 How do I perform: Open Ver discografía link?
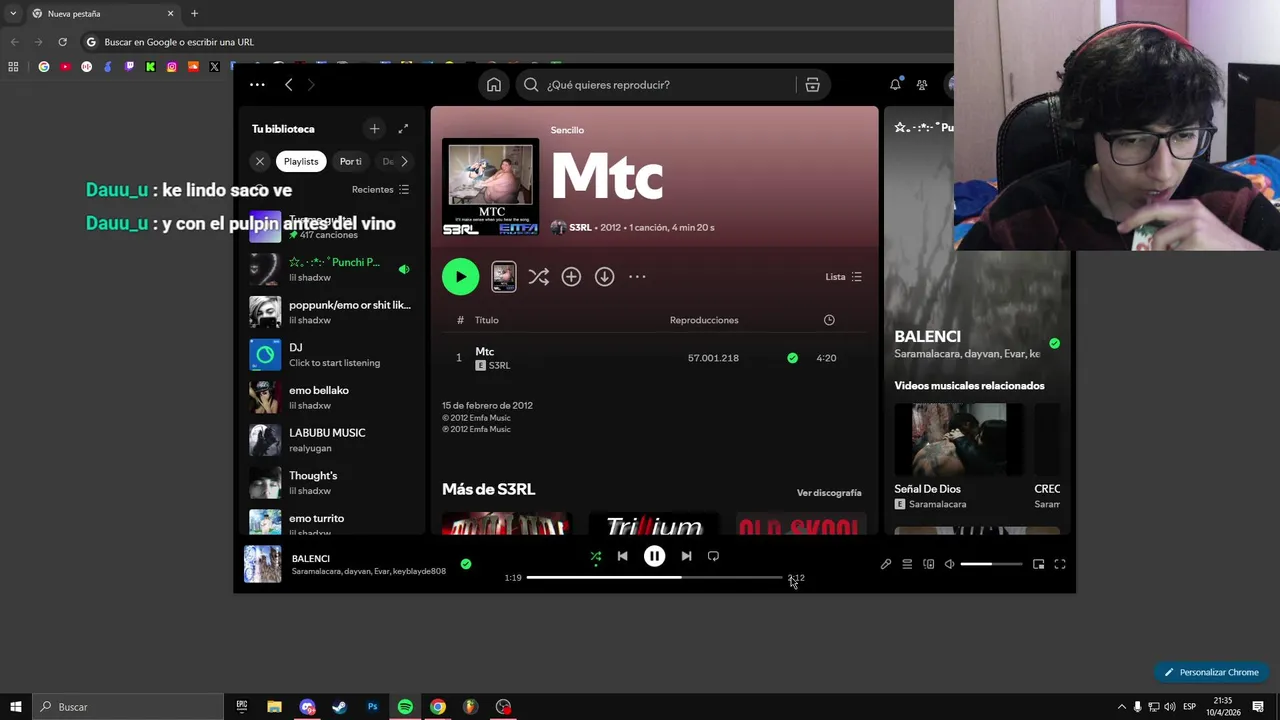[829, 493]
